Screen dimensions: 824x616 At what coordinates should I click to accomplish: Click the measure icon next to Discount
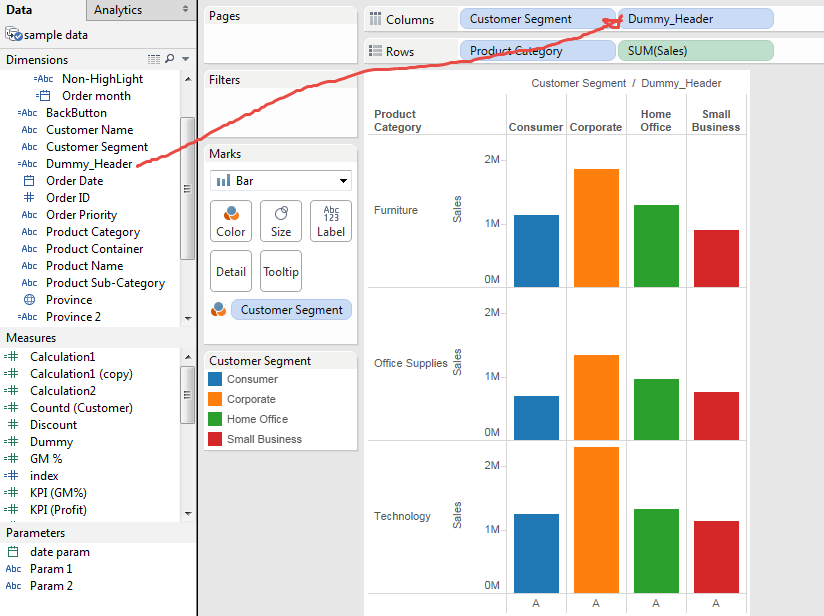[13, 425]
